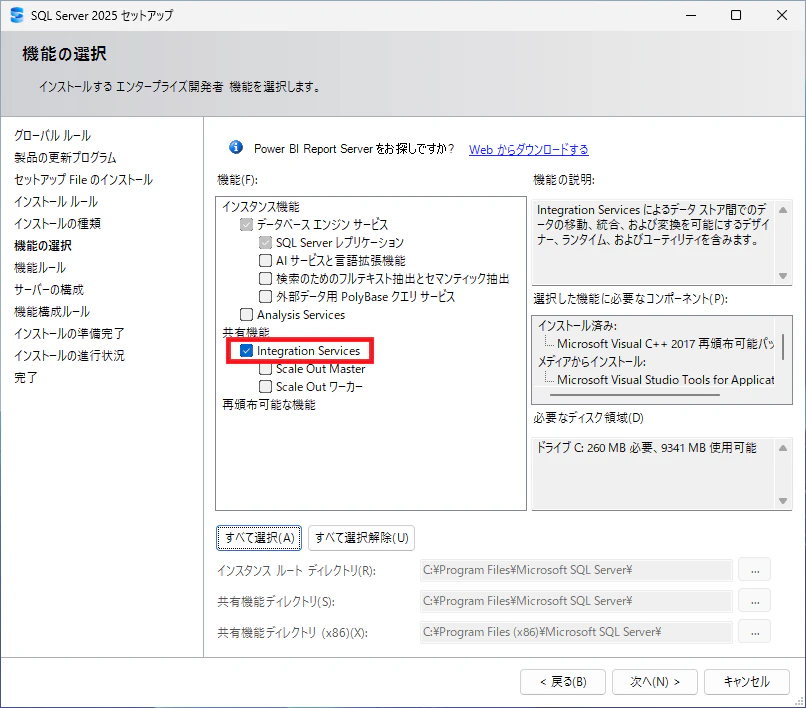Select 機能ルール step in sidebar
Screen dimensions: 806x708
click(40, 268)
